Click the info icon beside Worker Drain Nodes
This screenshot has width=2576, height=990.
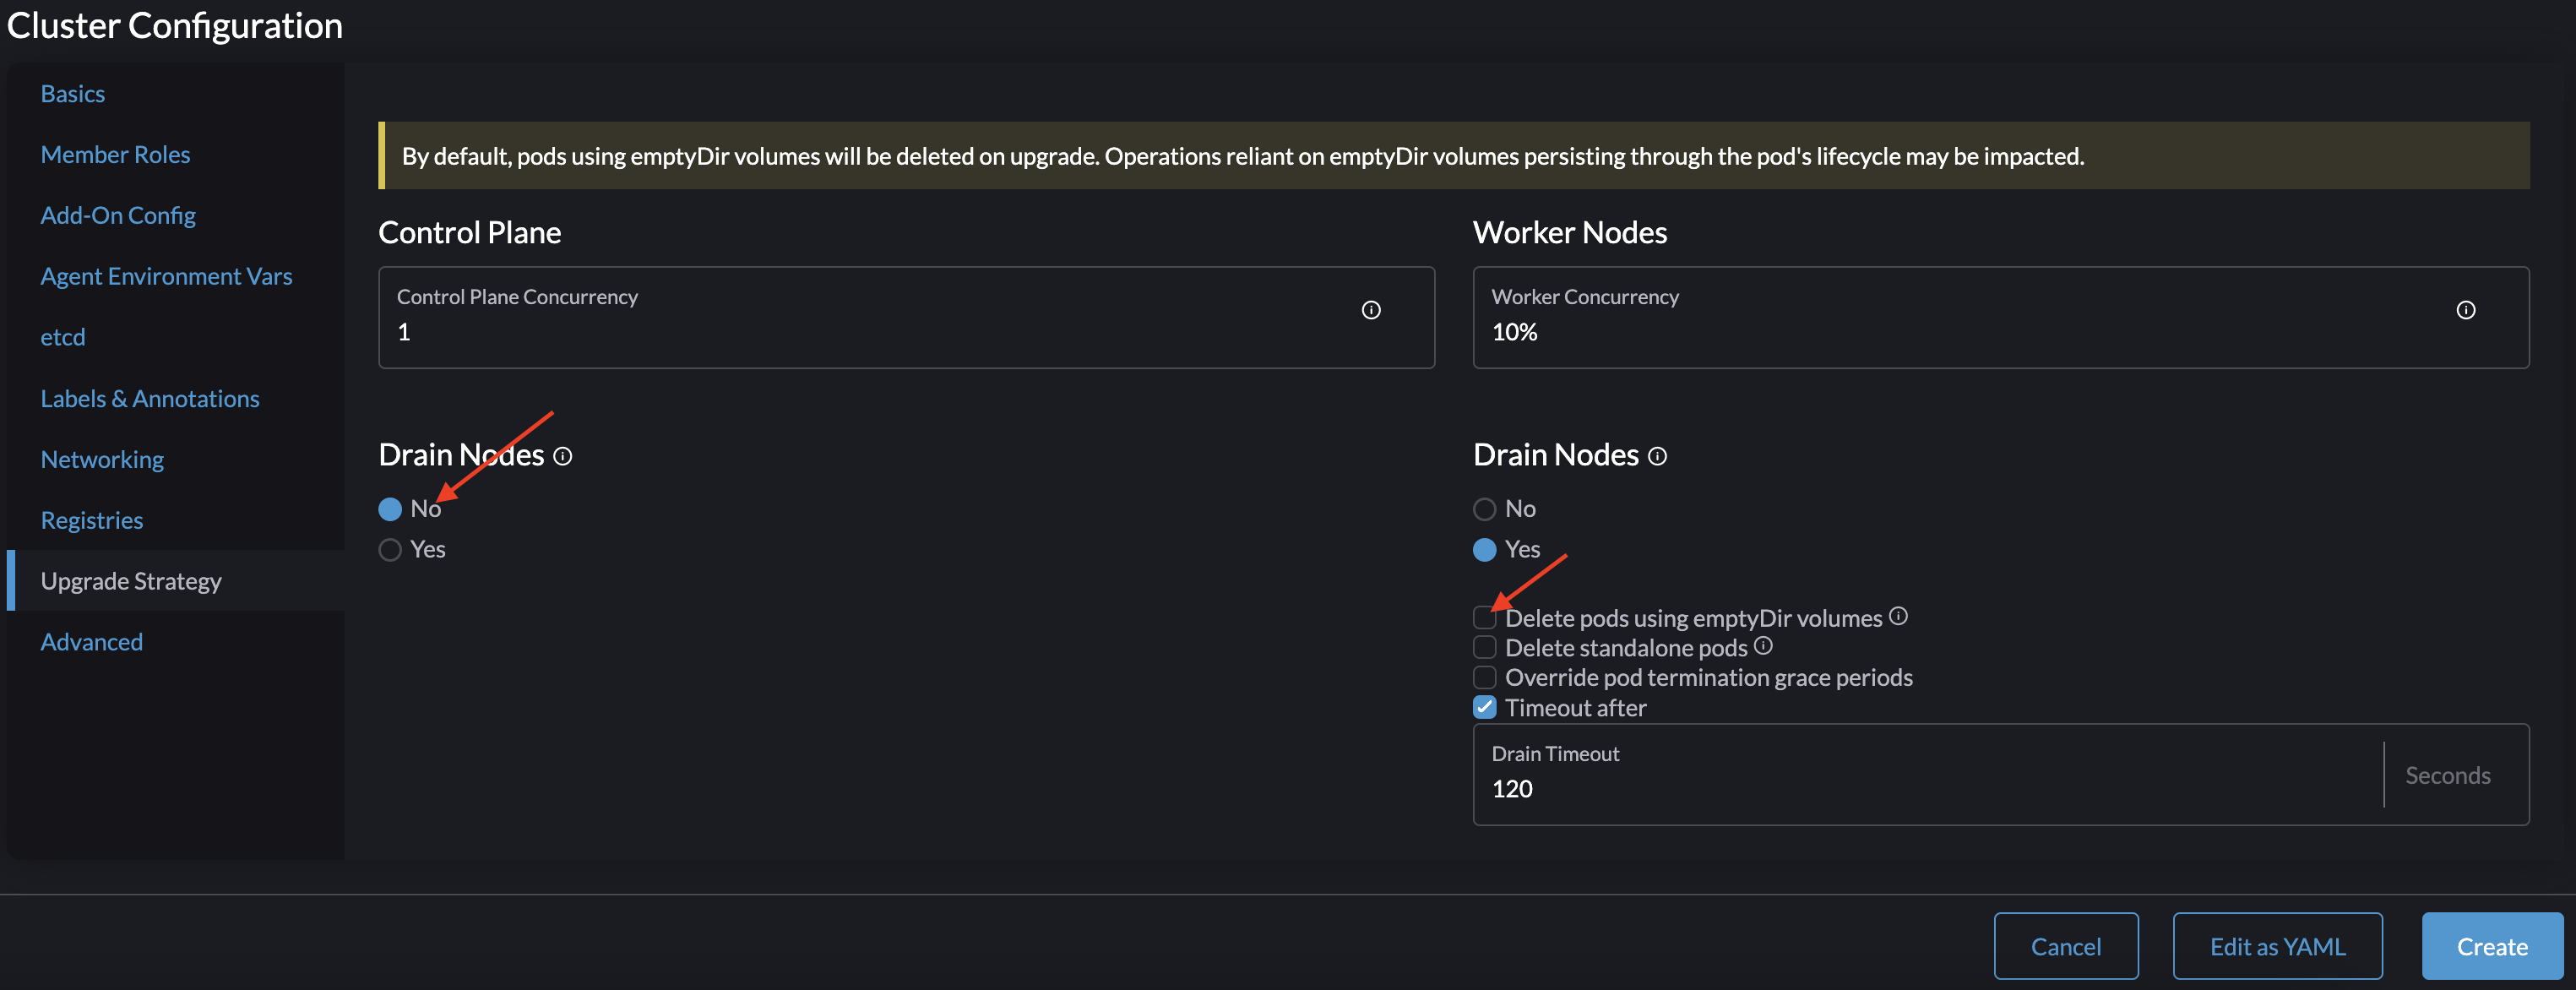1657,456
